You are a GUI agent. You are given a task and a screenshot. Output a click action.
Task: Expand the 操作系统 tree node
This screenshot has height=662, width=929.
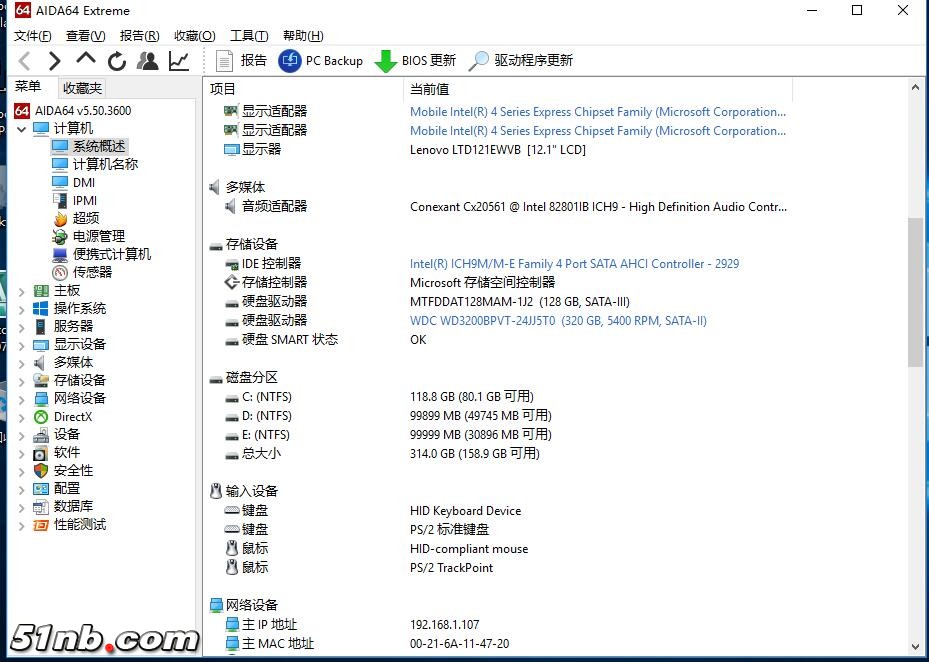tap(22, 309)
